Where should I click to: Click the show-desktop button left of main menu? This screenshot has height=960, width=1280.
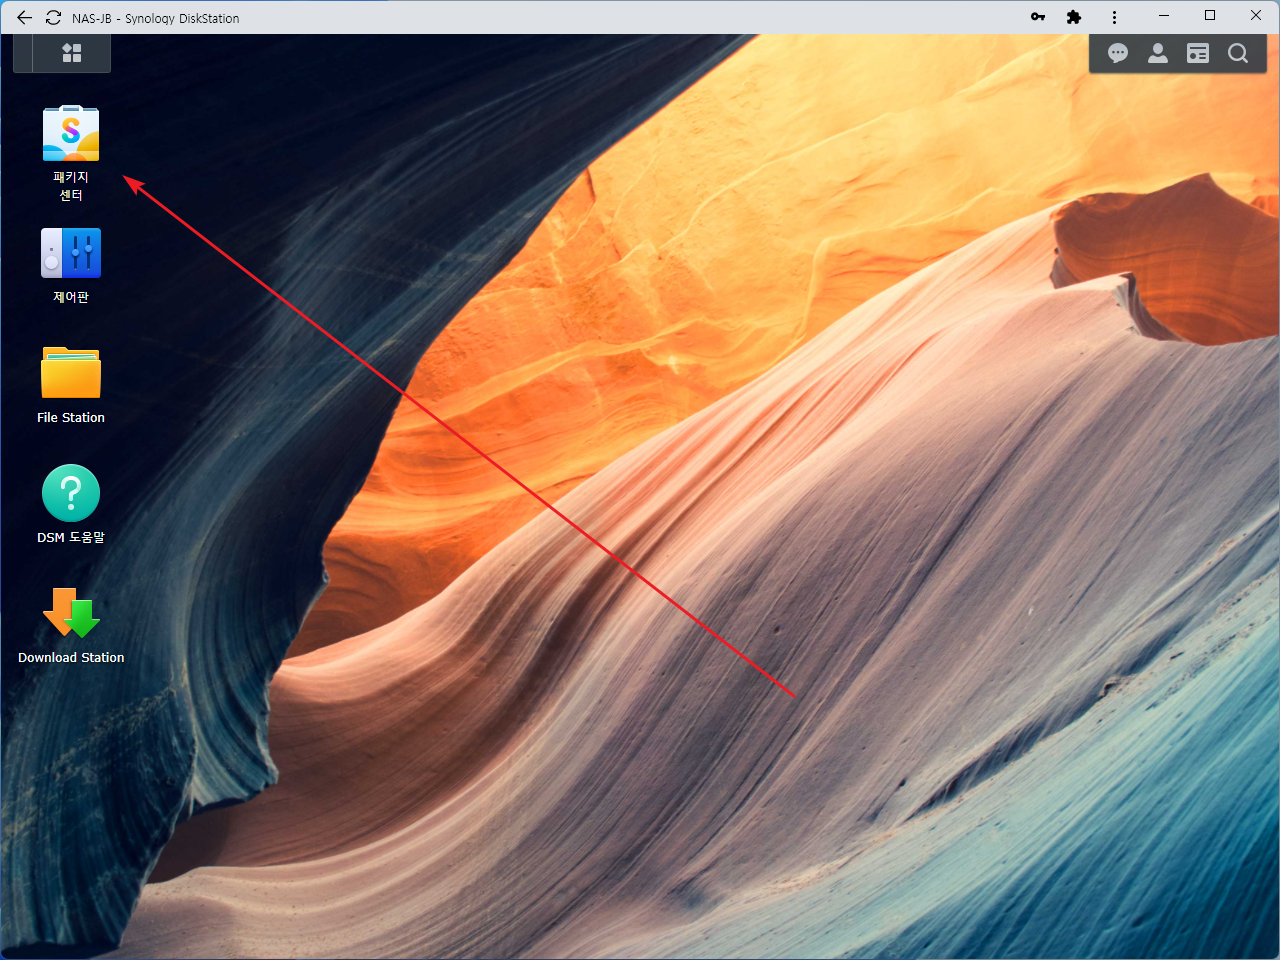pos(23,53)
